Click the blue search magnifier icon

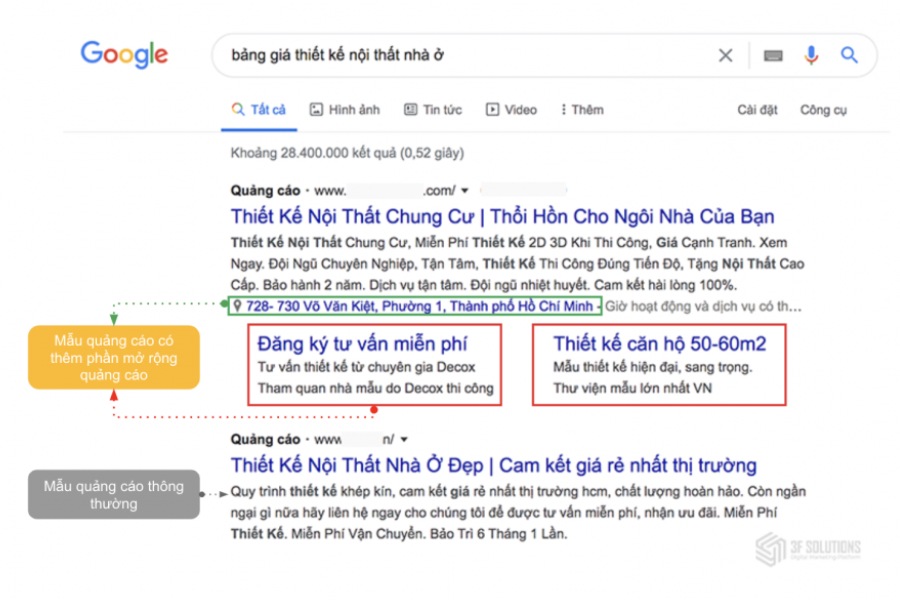[849, 55]
